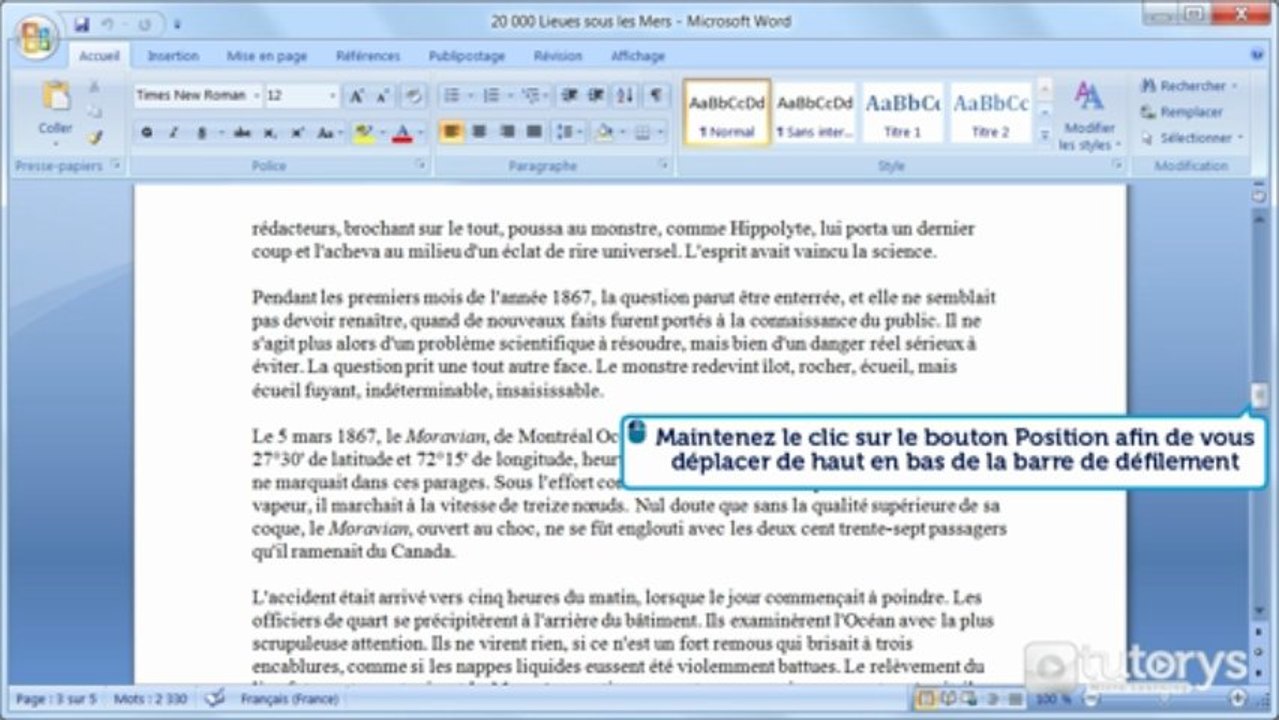Click the spelling check status icon
The height and width of the screenshot is (720, 1279).
pyautogui.click(x=214, y=699)
